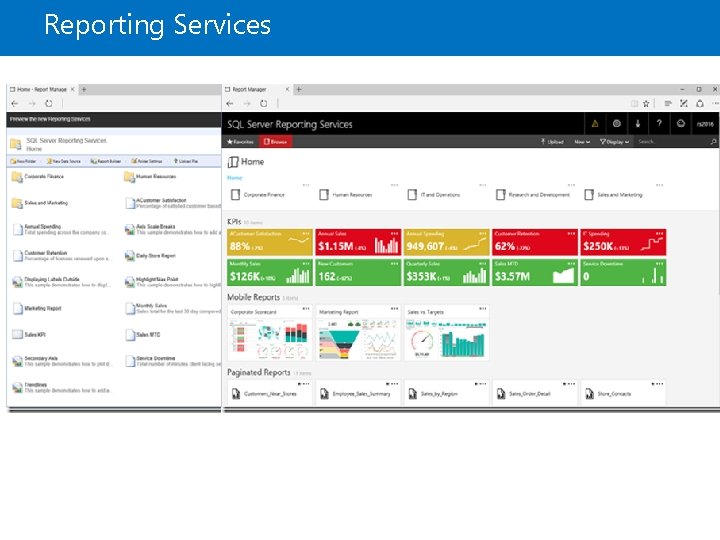Open the help question mark icon

[x=659, y=124]
